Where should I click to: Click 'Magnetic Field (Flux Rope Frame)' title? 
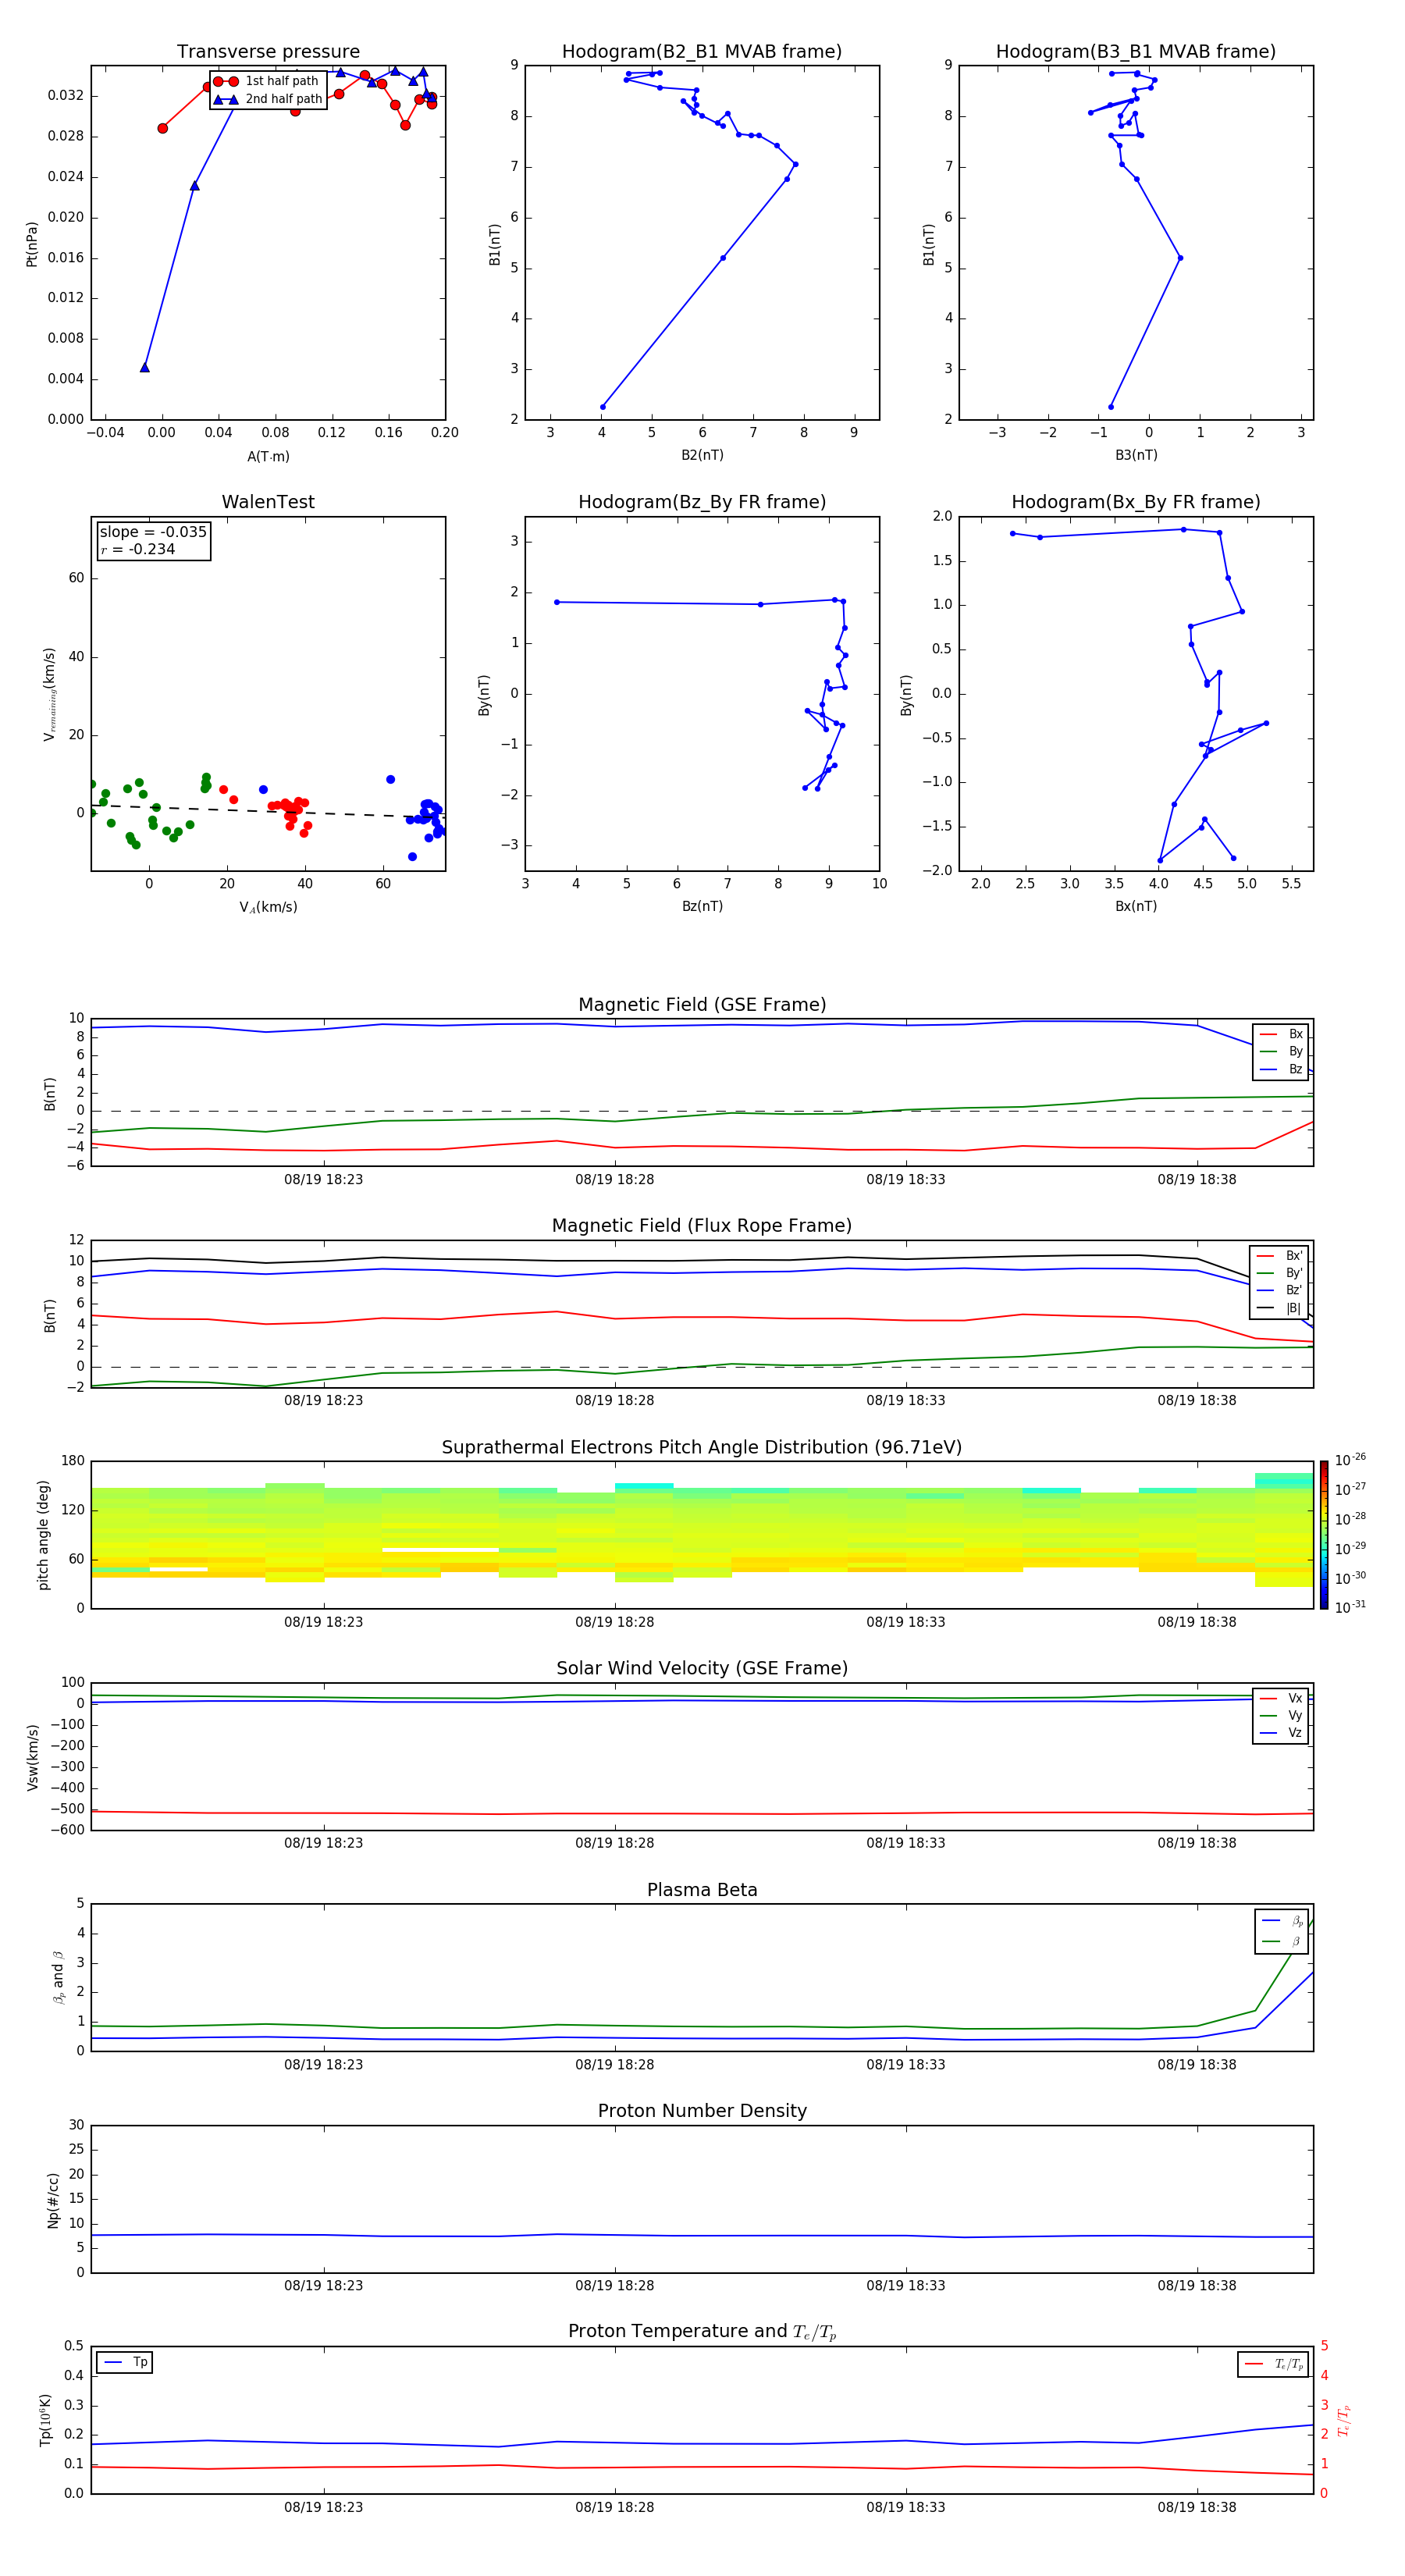[x=702, y=1226]
